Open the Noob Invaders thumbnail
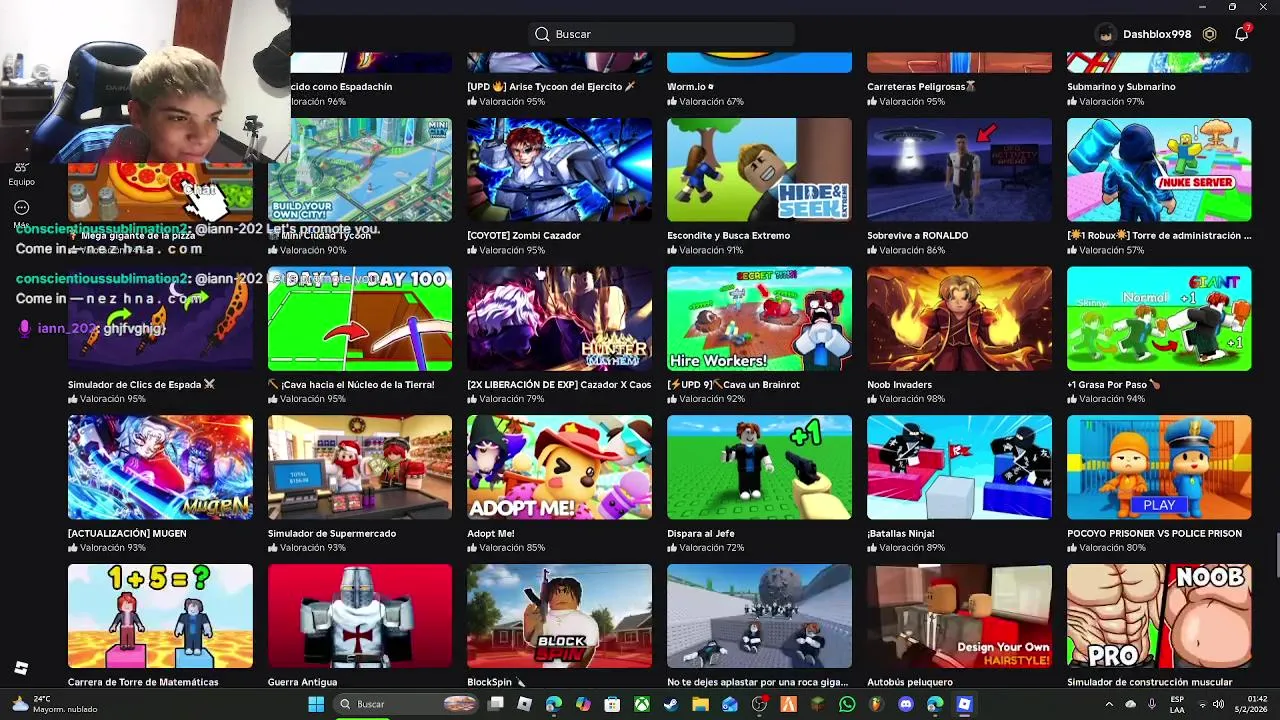Image resolution: width=1280 pixels, height=720 pixels. [959, 319]
